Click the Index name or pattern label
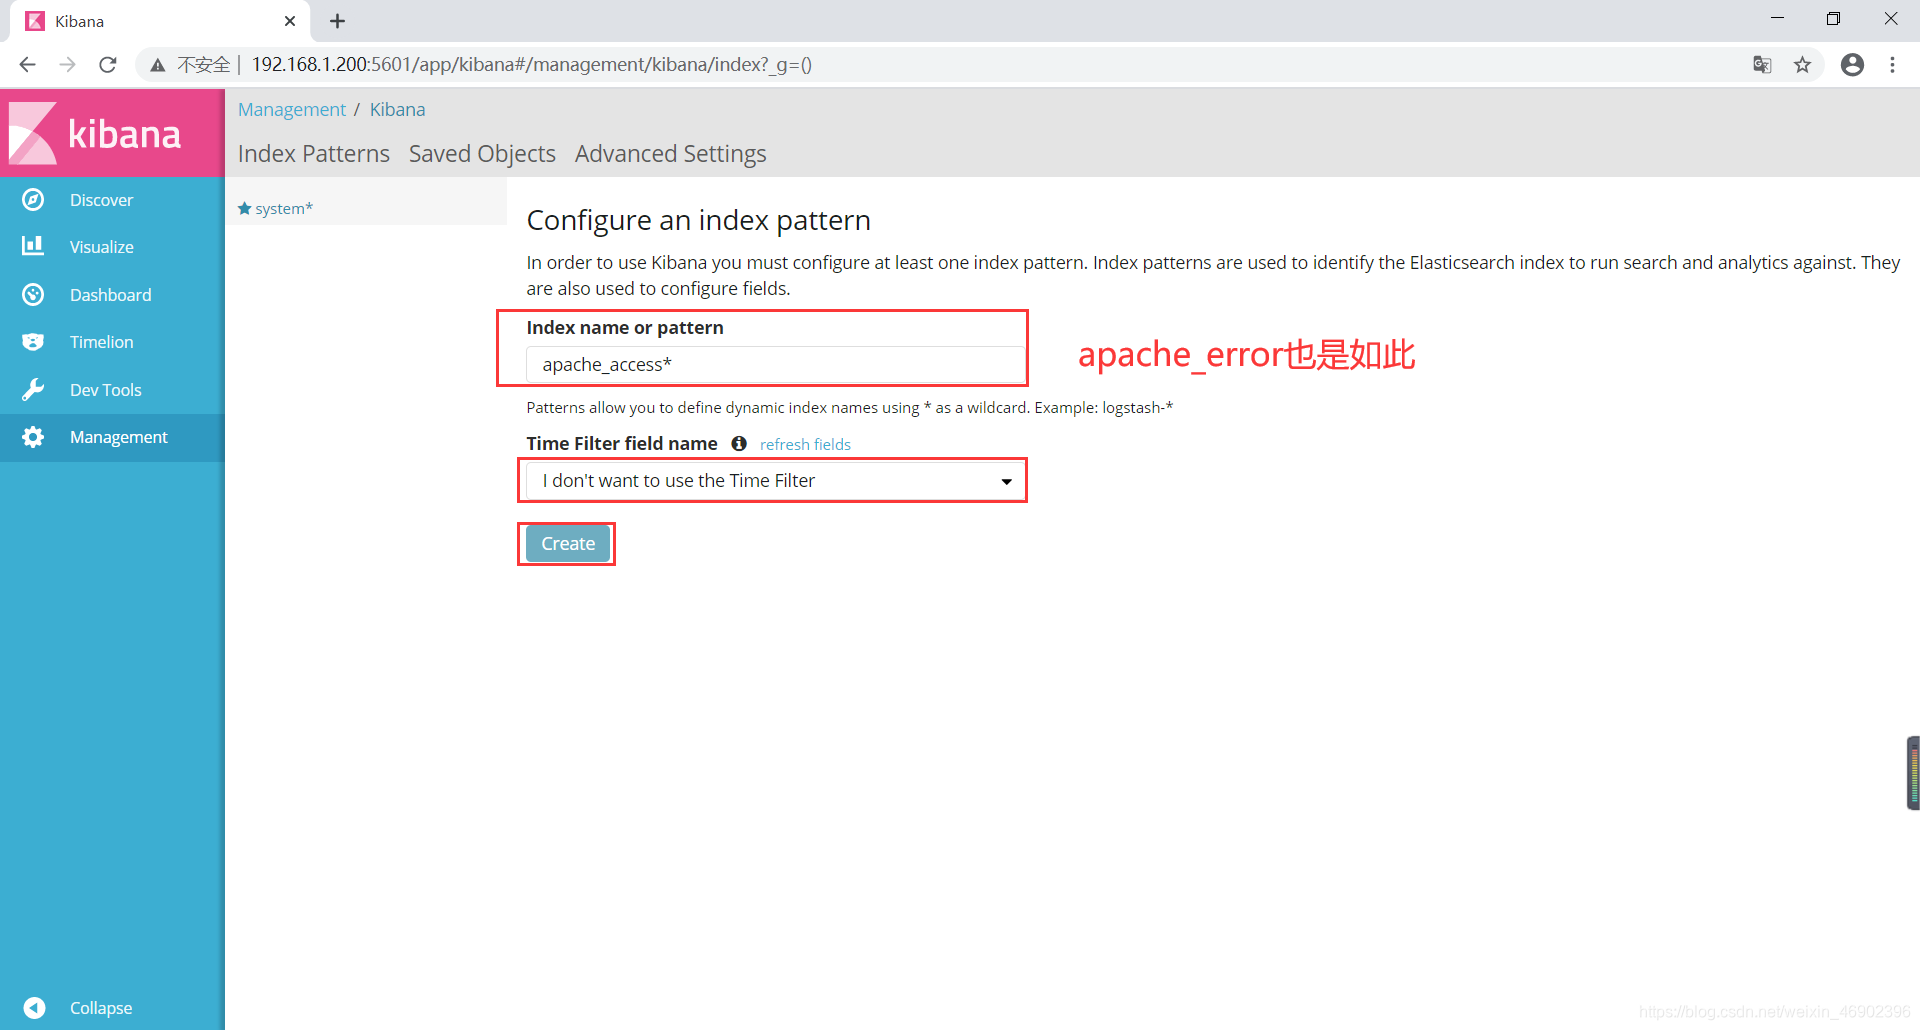1920x1030 pixels. [x=625, y=328]
